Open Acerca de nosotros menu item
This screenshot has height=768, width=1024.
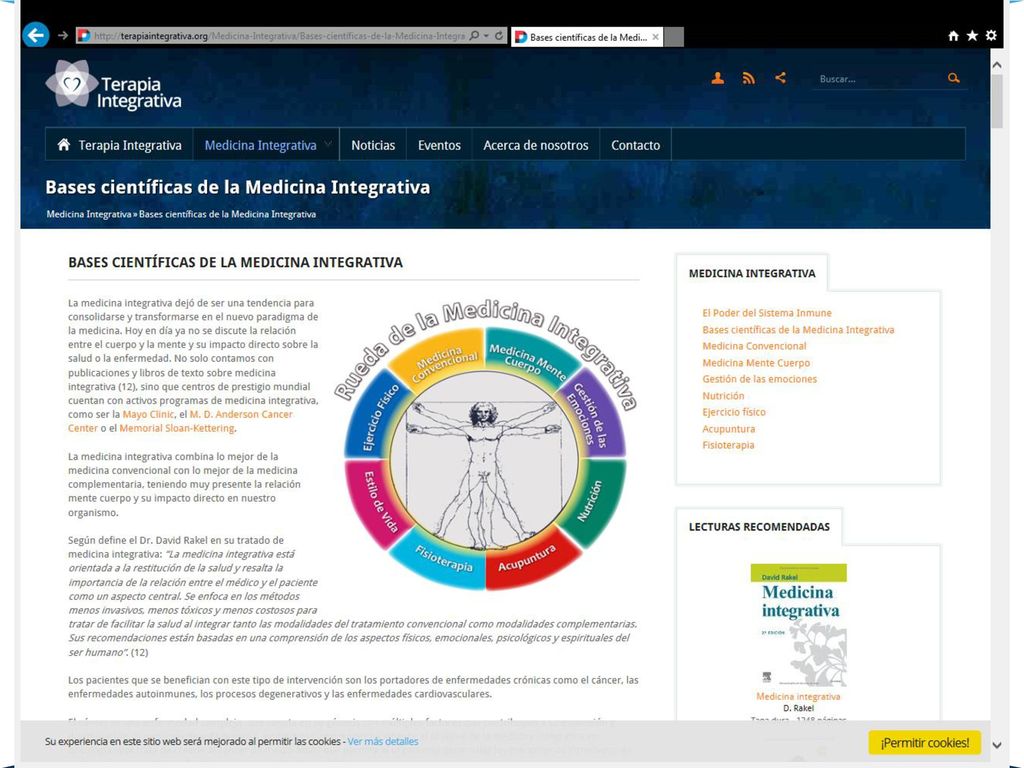coord(536,146)
